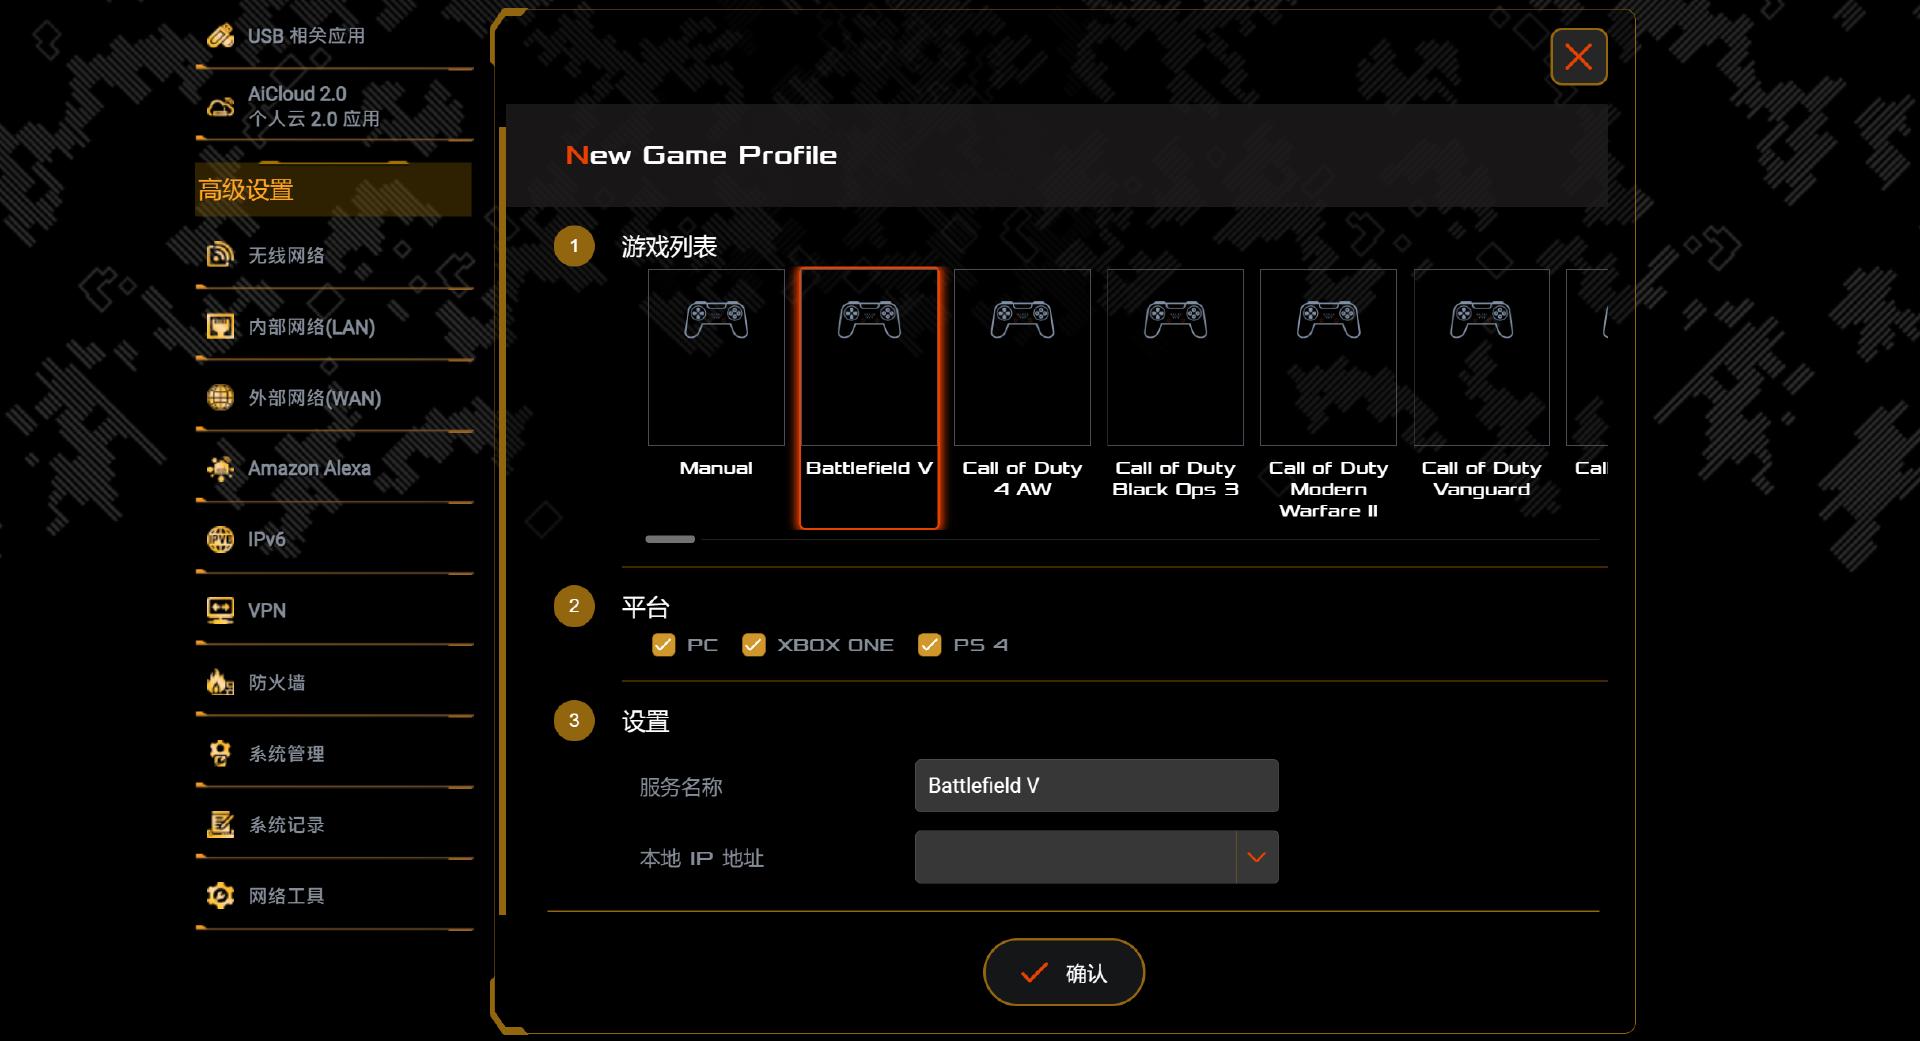Open the IPv6 settings icon

coord(219,539)
